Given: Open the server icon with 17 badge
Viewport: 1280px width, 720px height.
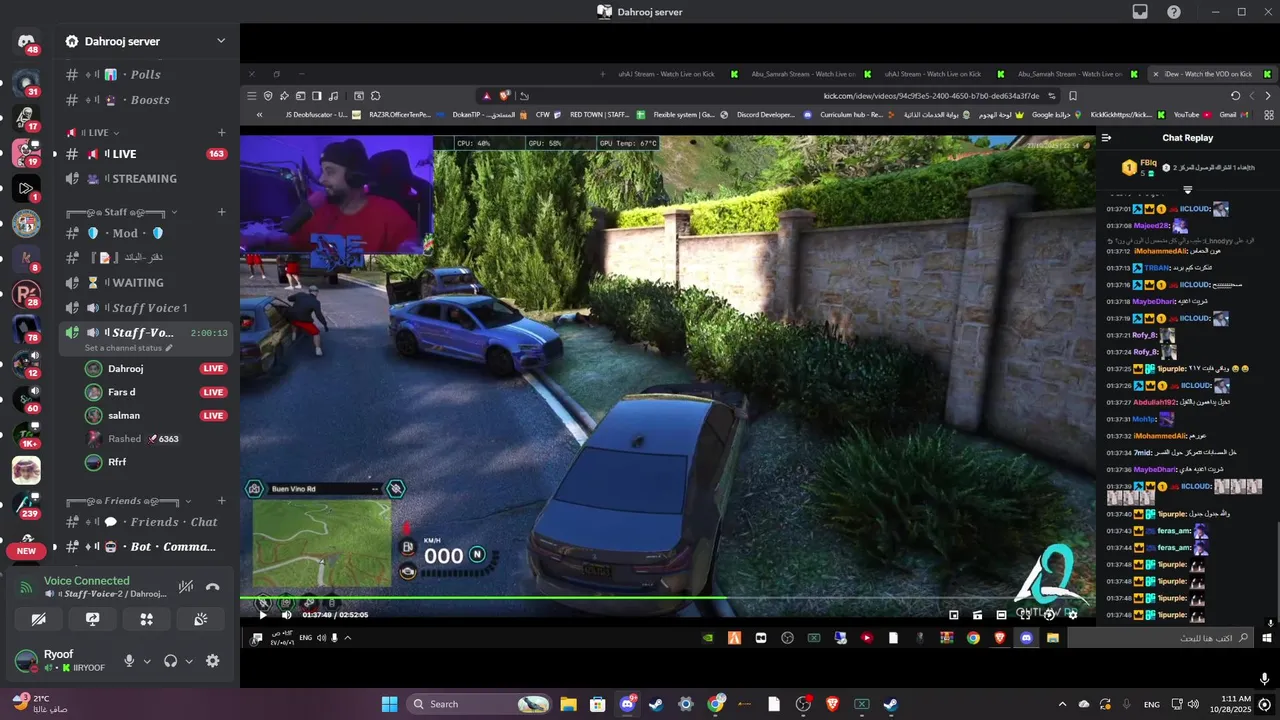Looking at the screenshot, I should click(x=26, y=118).
